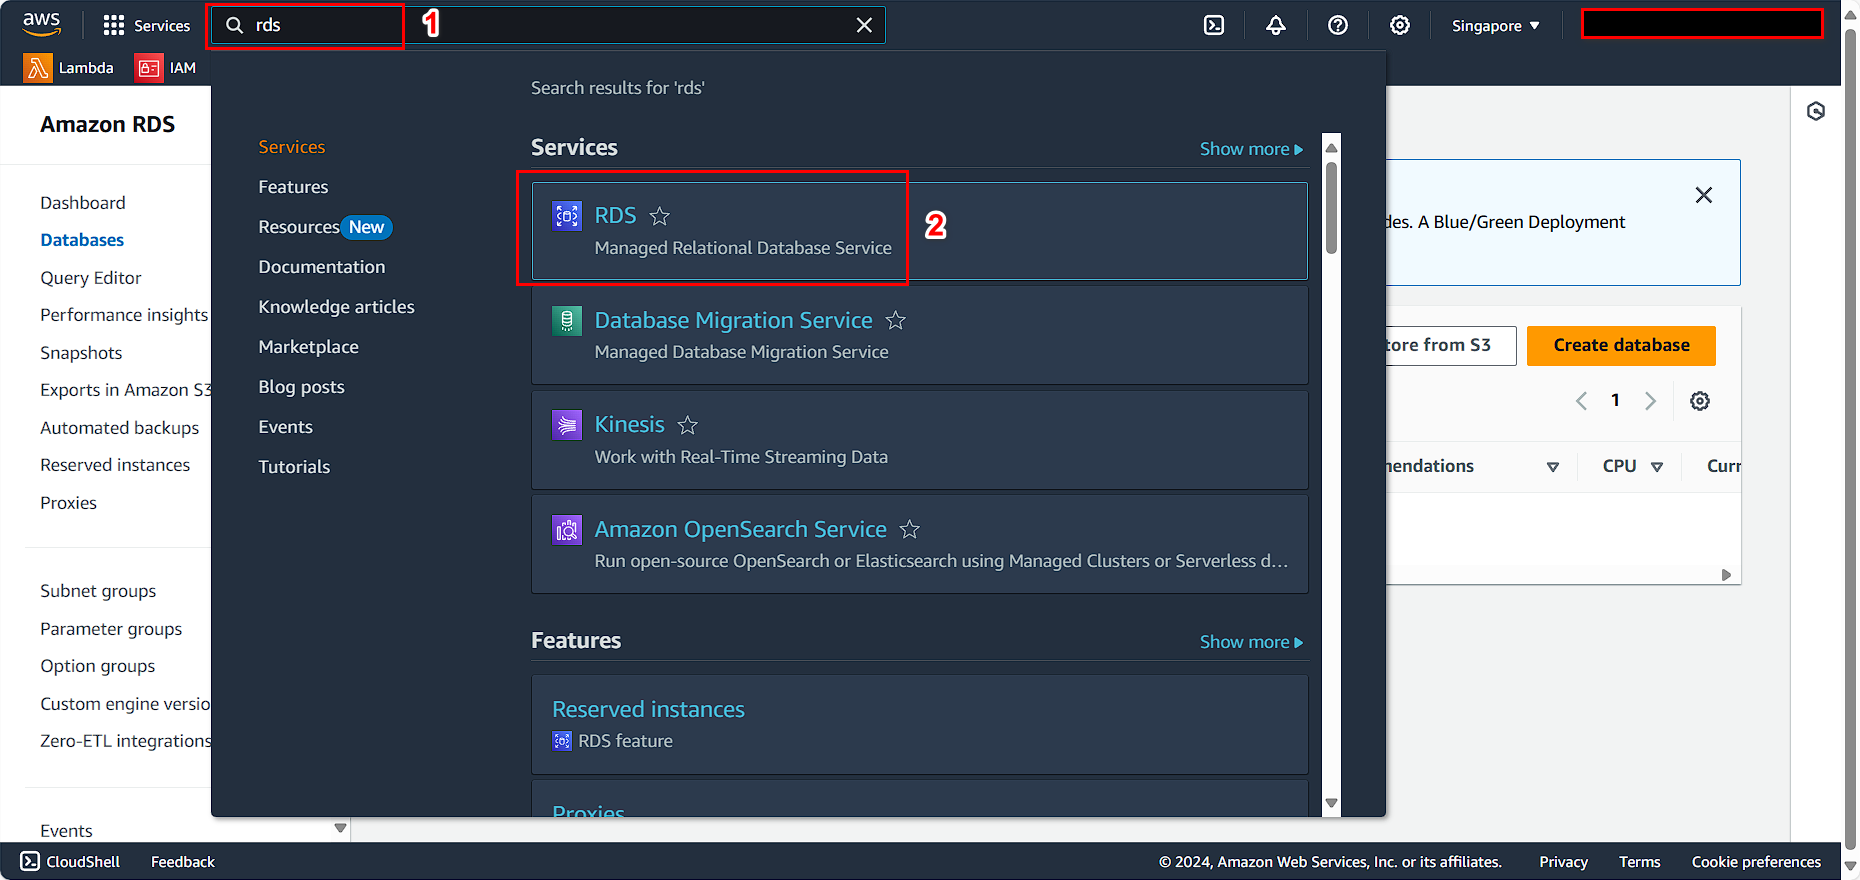Select Events search category in results
Screen dimensions: 1860x880
pyautogui.click(x=285, y=427)
